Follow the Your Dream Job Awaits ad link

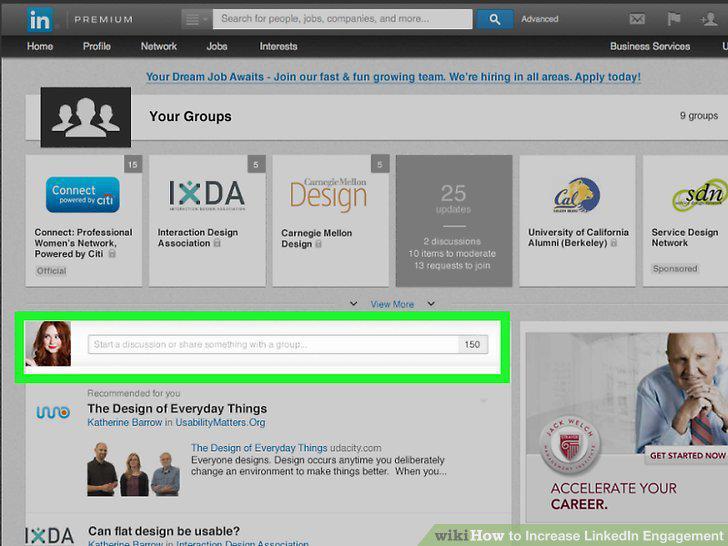click(393, 77)
